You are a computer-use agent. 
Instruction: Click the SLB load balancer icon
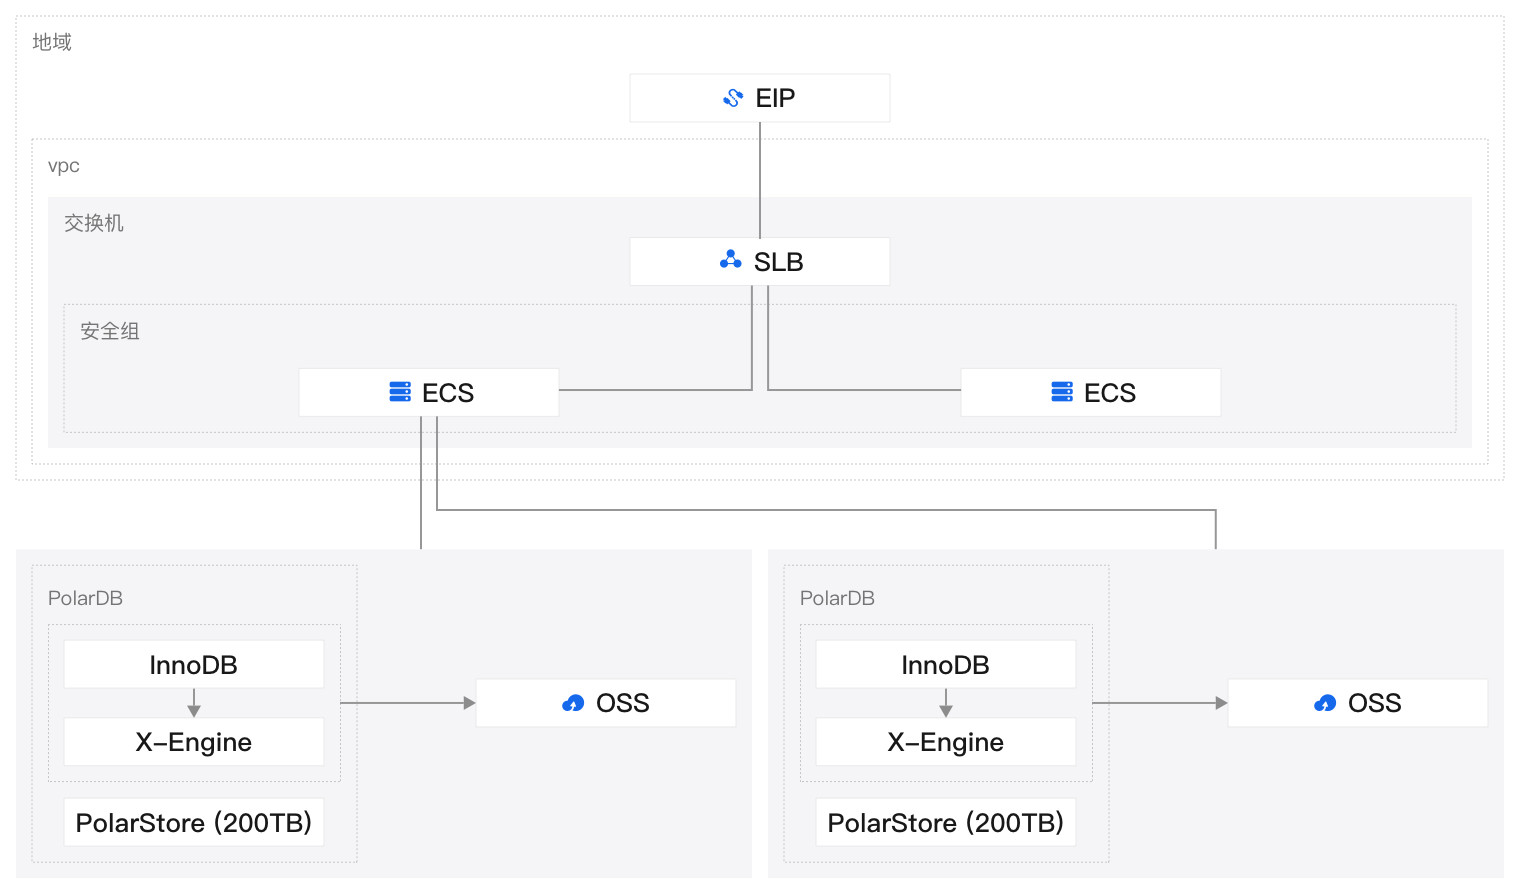click(731, 261)
